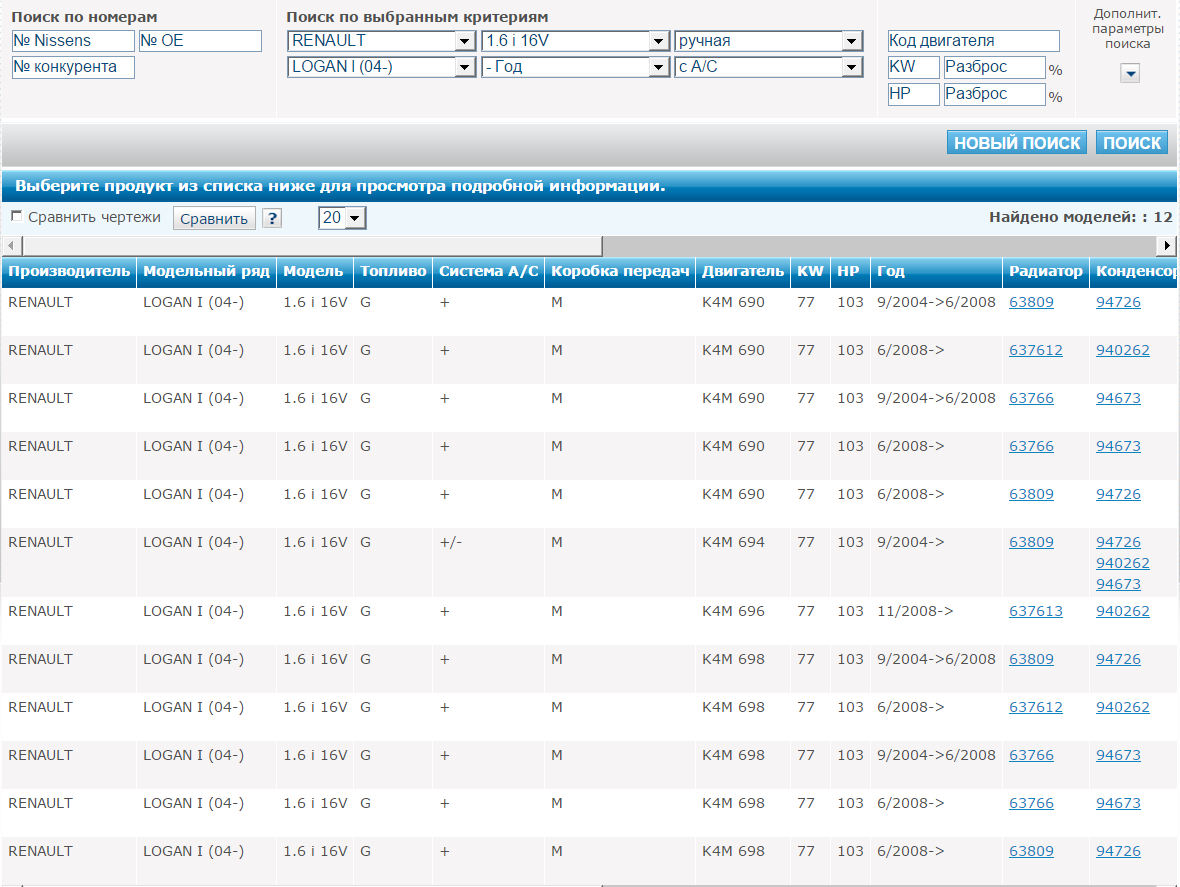Image resolution: width=1180 pixels, height=887 pixels.
Task: Click the KW input field
Action: coord(914,67)
